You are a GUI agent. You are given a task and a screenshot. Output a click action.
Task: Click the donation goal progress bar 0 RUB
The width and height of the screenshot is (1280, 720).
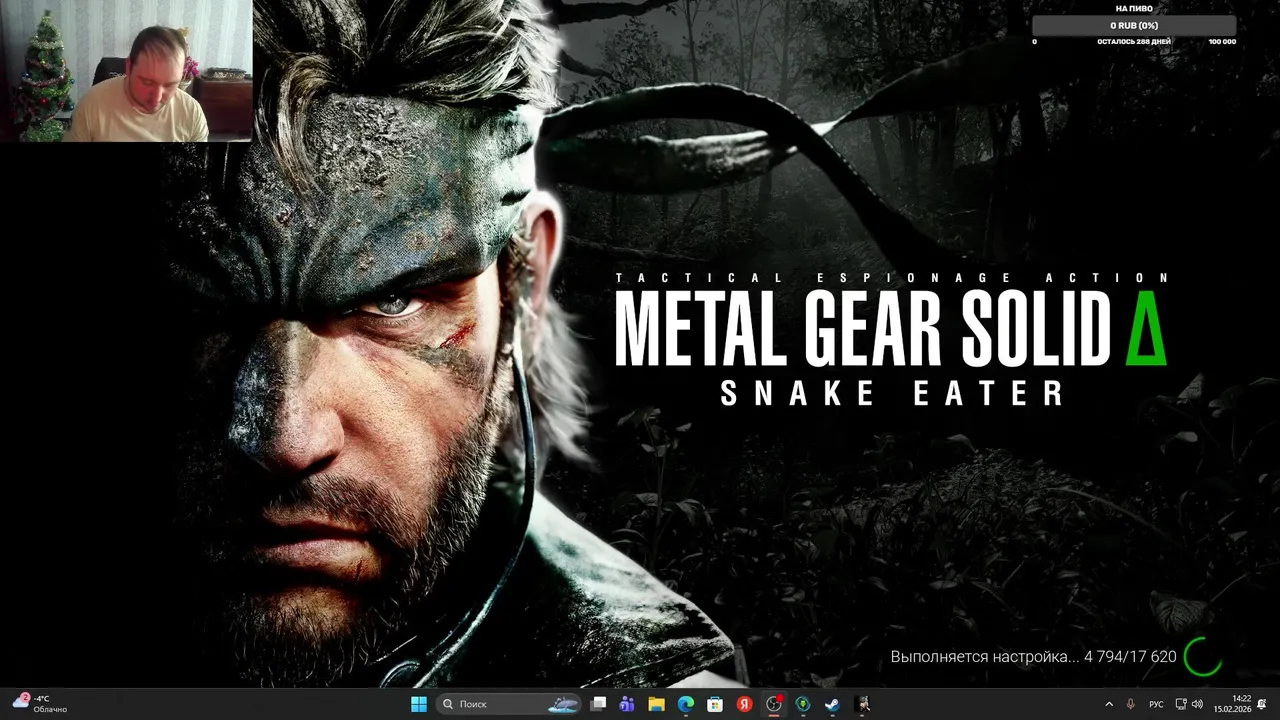1134,26
